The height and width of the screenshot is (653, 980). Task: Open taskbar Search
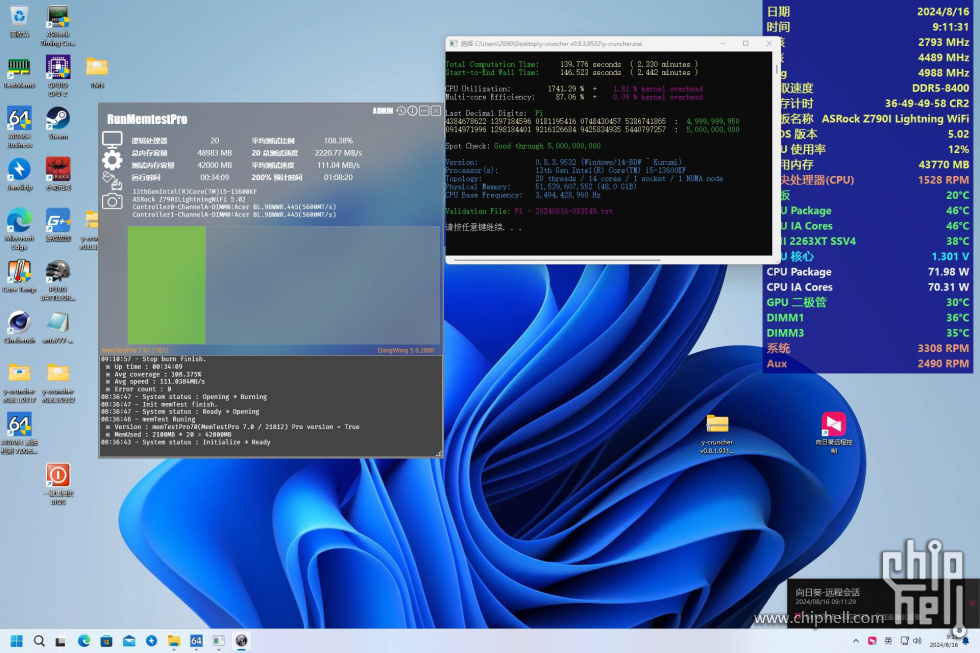click(39, 641)
